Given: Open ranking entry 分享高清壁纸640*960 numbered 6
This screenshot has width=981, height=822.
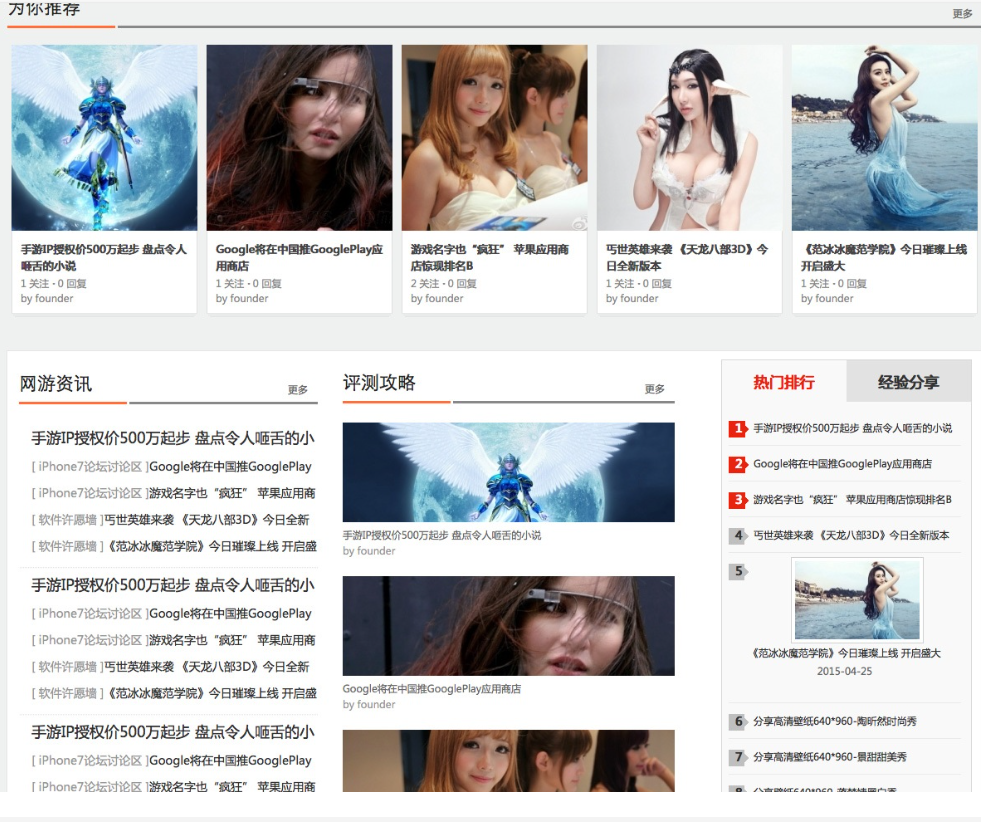Looking at the screenshot, I should coord(835,721).
